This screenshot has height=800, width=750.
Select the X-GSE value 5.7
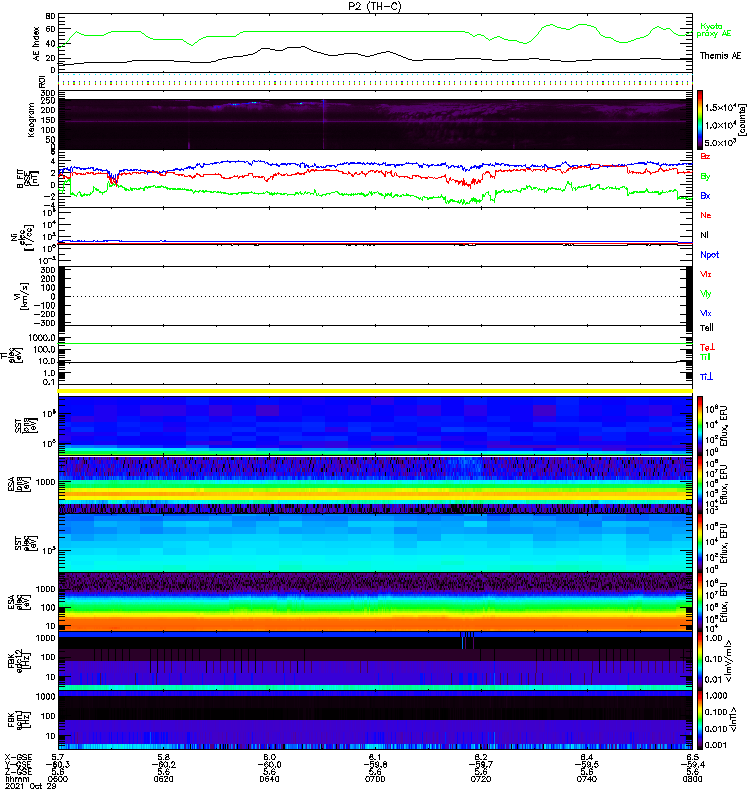[58, 757]
